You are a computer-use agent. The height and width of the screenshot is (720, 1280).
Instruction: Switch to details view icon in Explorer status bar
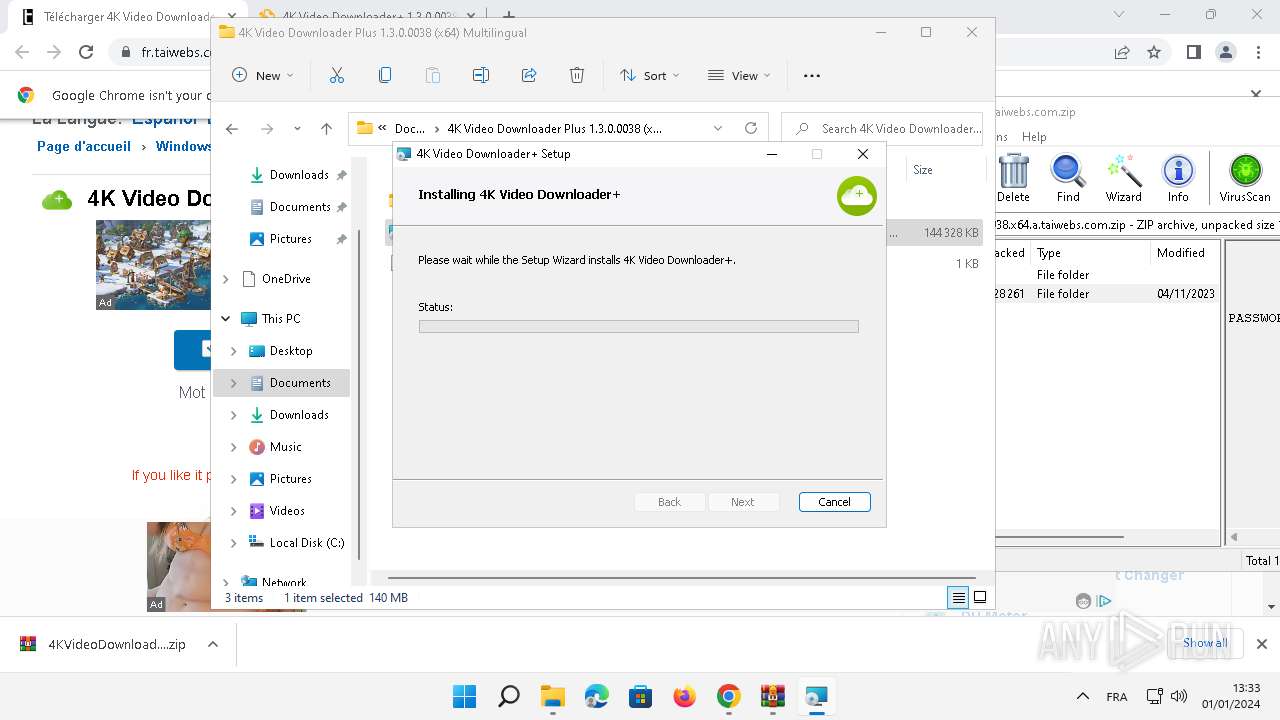[958, 598]
